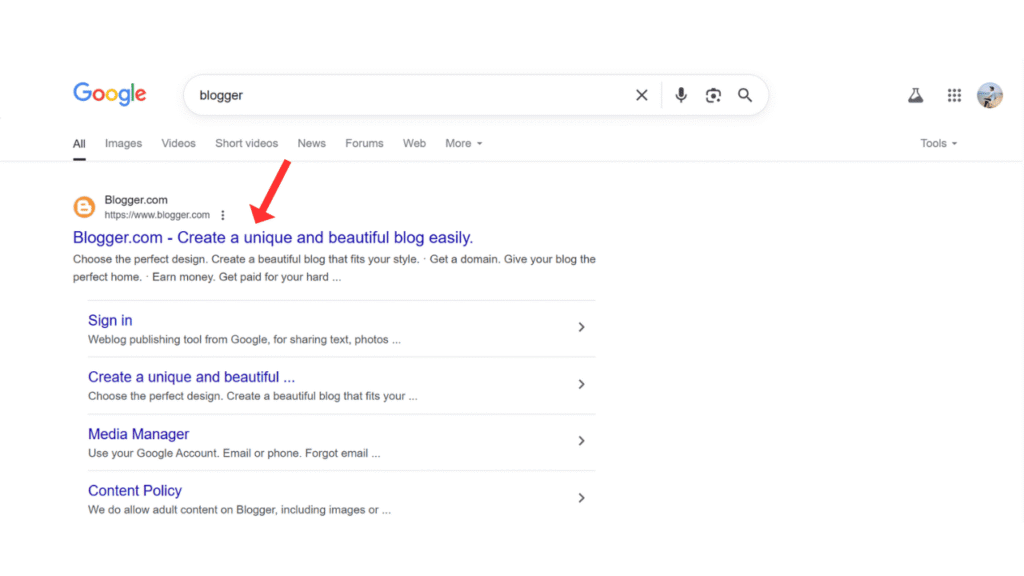This screenshot has height=576, width=1024.
Task: Click the https://www.blogger.com URL text
Action: click(x=157, y=215)
